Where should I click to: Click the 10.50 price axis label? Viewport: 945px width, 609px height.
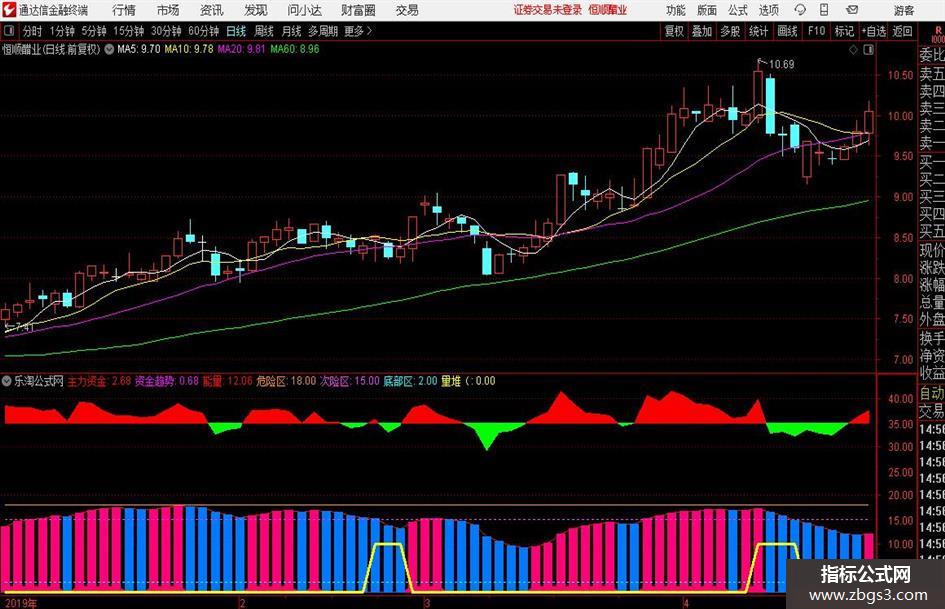click(x=900, y=75)
